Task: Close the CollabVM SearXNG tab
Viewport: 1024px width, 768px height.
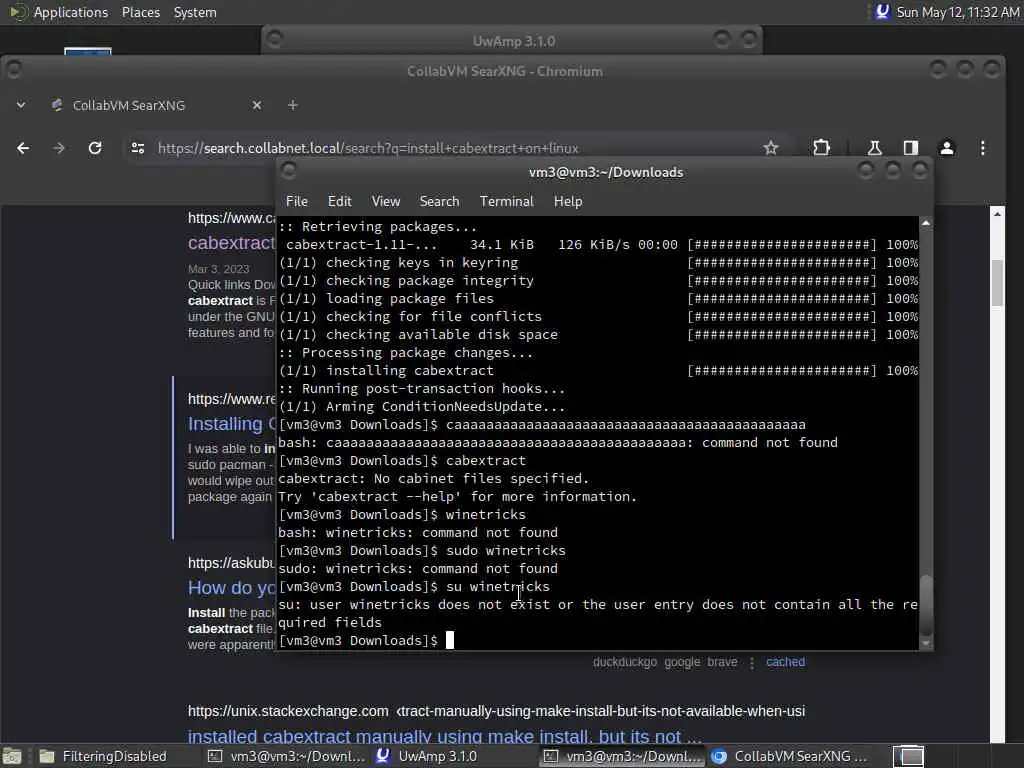Action: point(257,105)
